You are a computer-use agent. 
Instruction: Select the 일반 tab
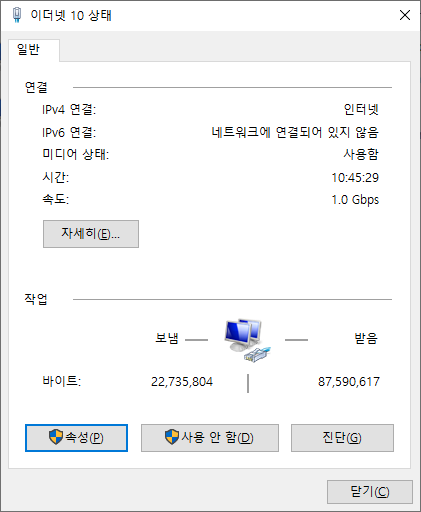point(28,50)
